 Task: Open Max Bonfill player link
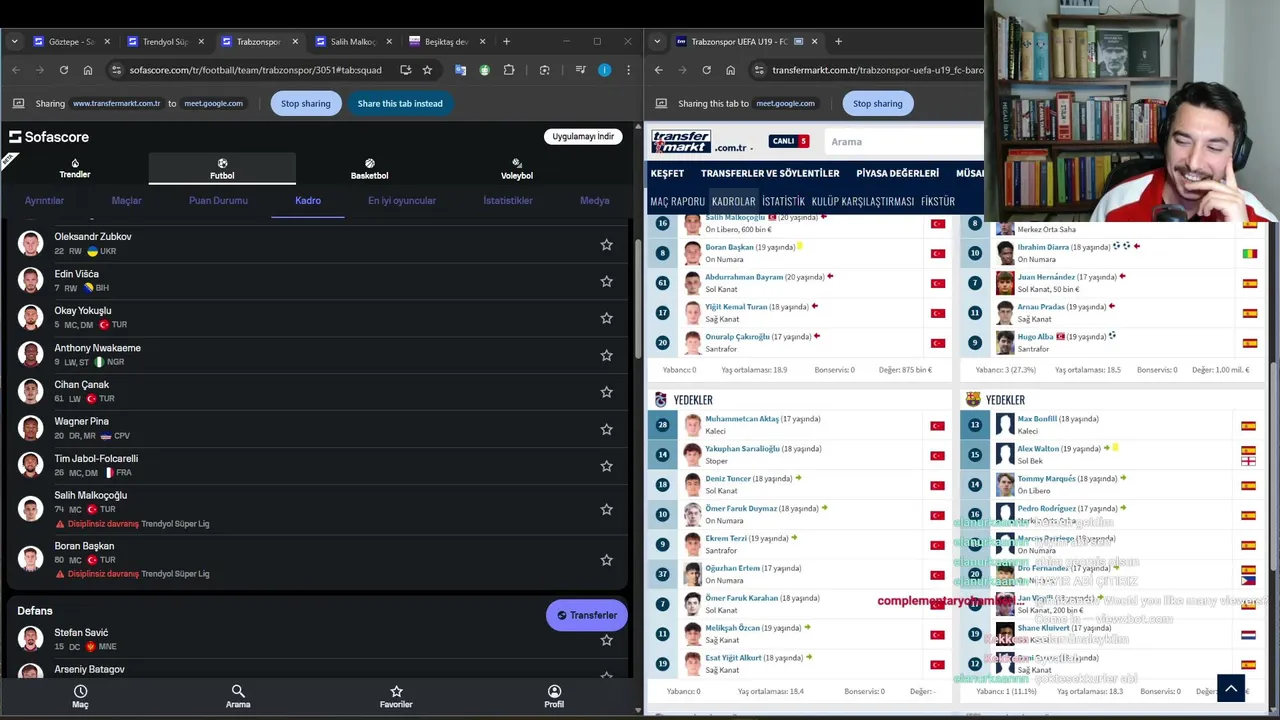point(1037,419)
